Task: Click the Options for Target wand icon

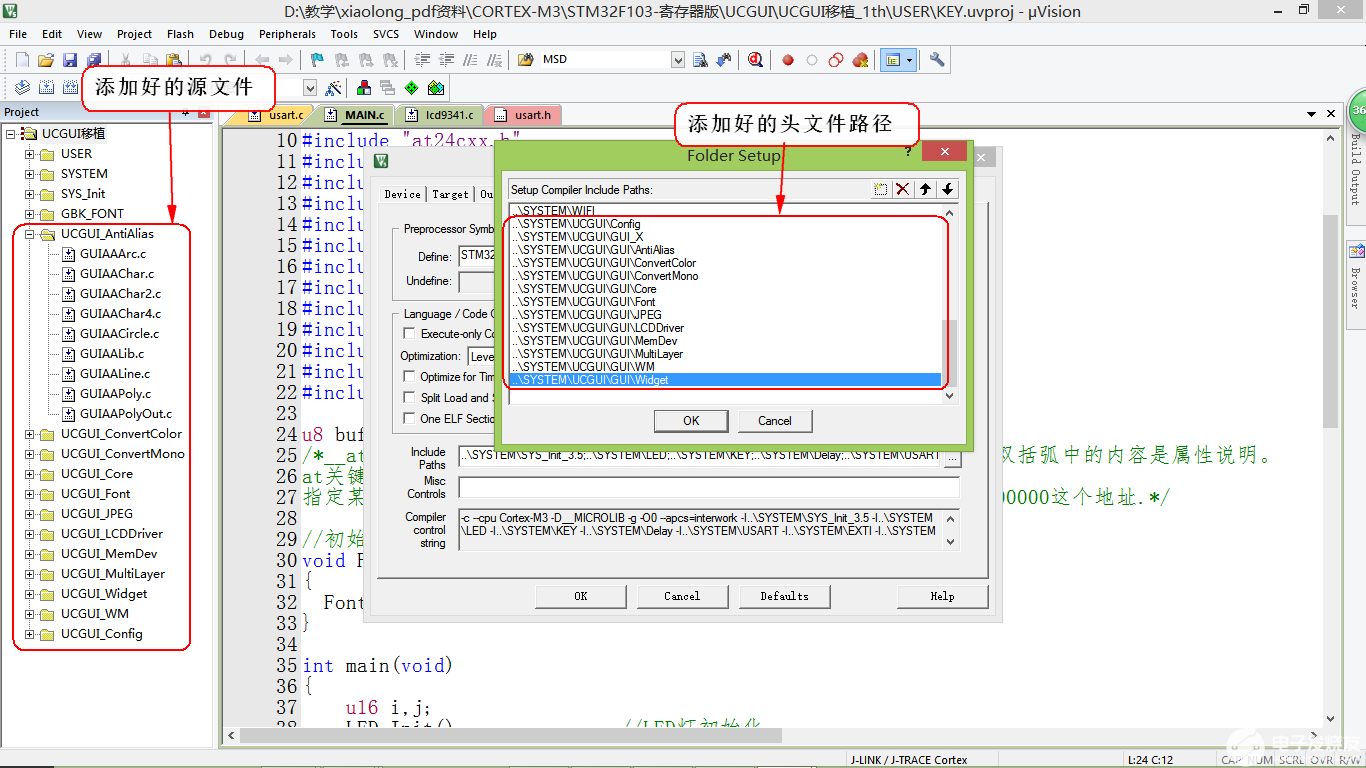Action: click(334, 88)
